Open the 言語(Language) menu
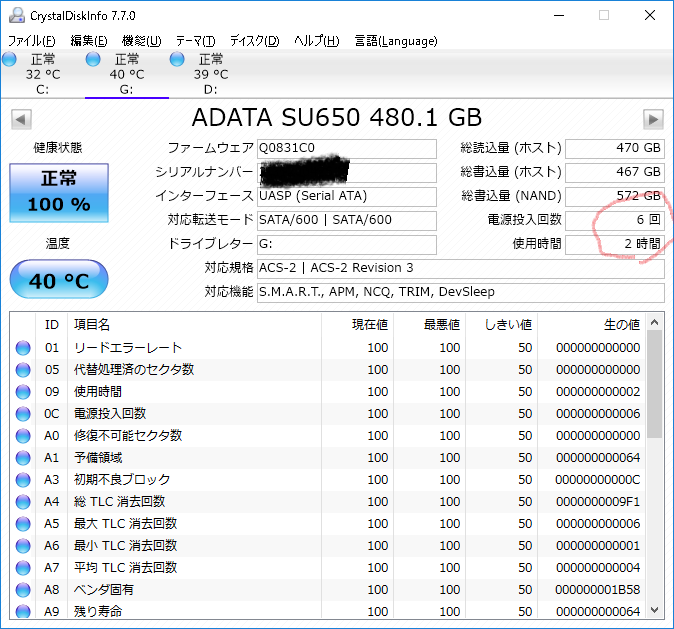The image size is (674, 629). [396, 41]
